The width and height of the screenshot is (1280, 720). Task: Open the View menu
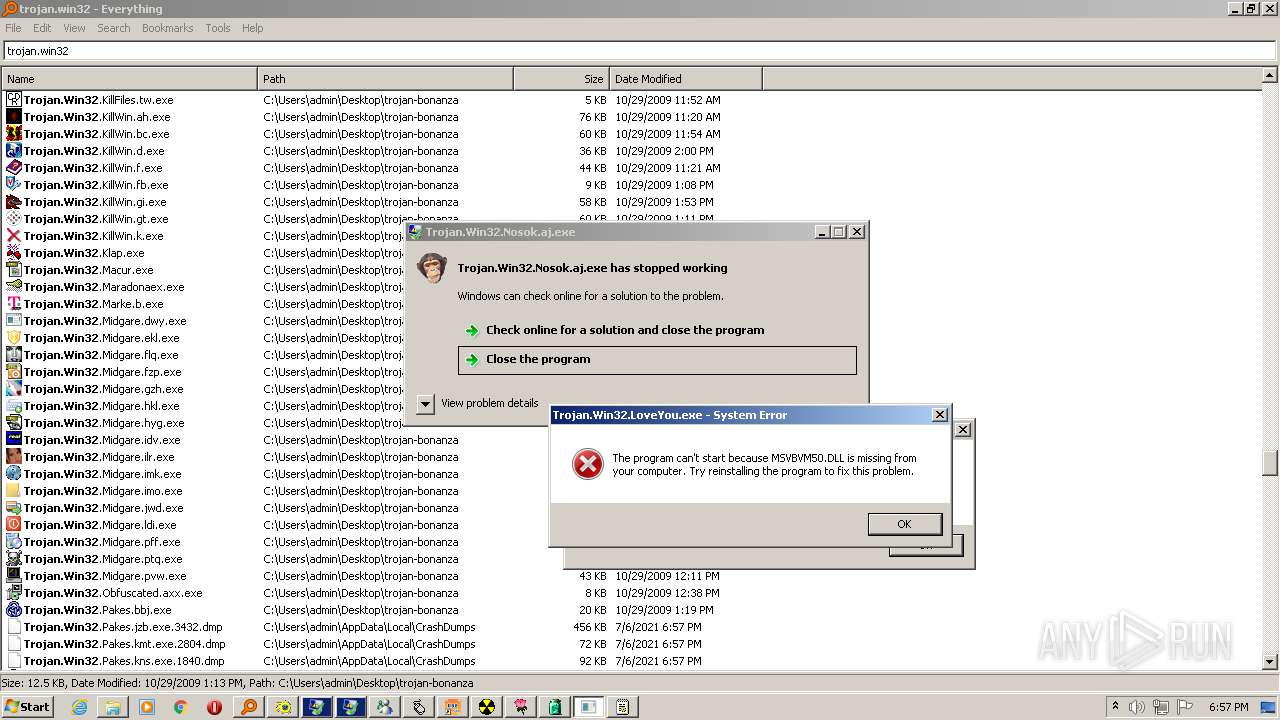coord(75,28)
